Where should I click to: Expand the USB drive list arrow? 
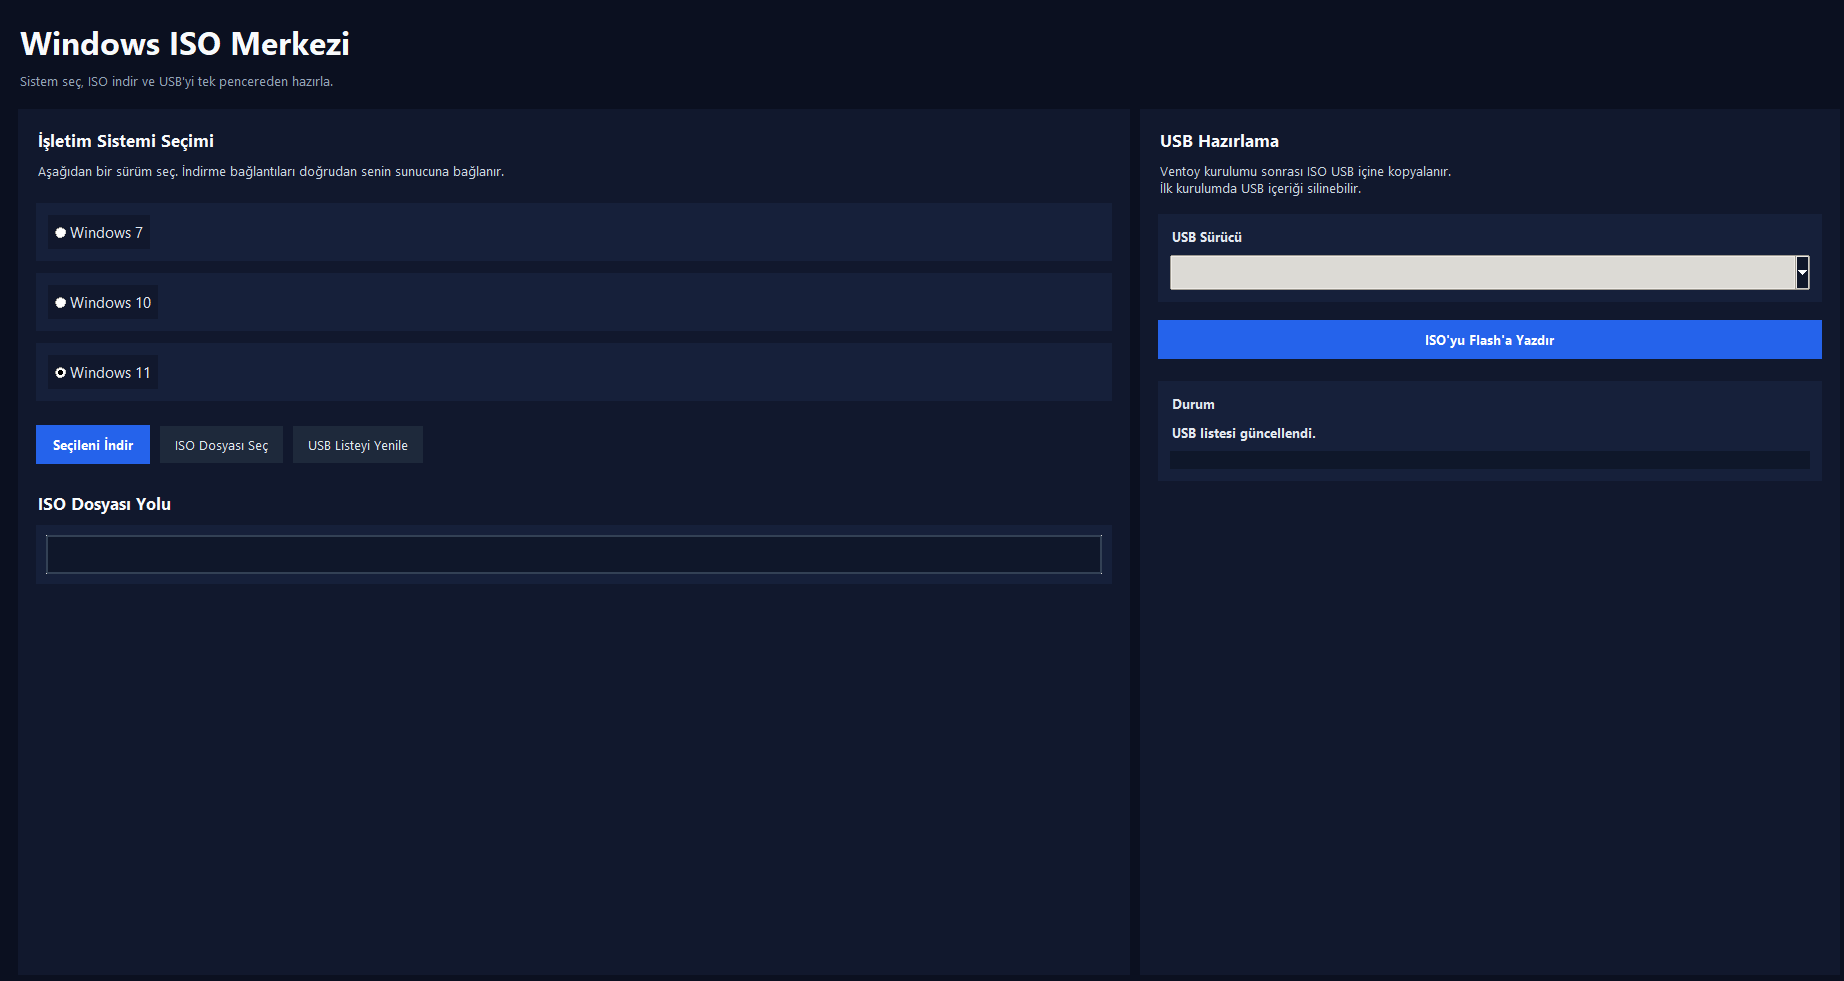coord(1802,272)
